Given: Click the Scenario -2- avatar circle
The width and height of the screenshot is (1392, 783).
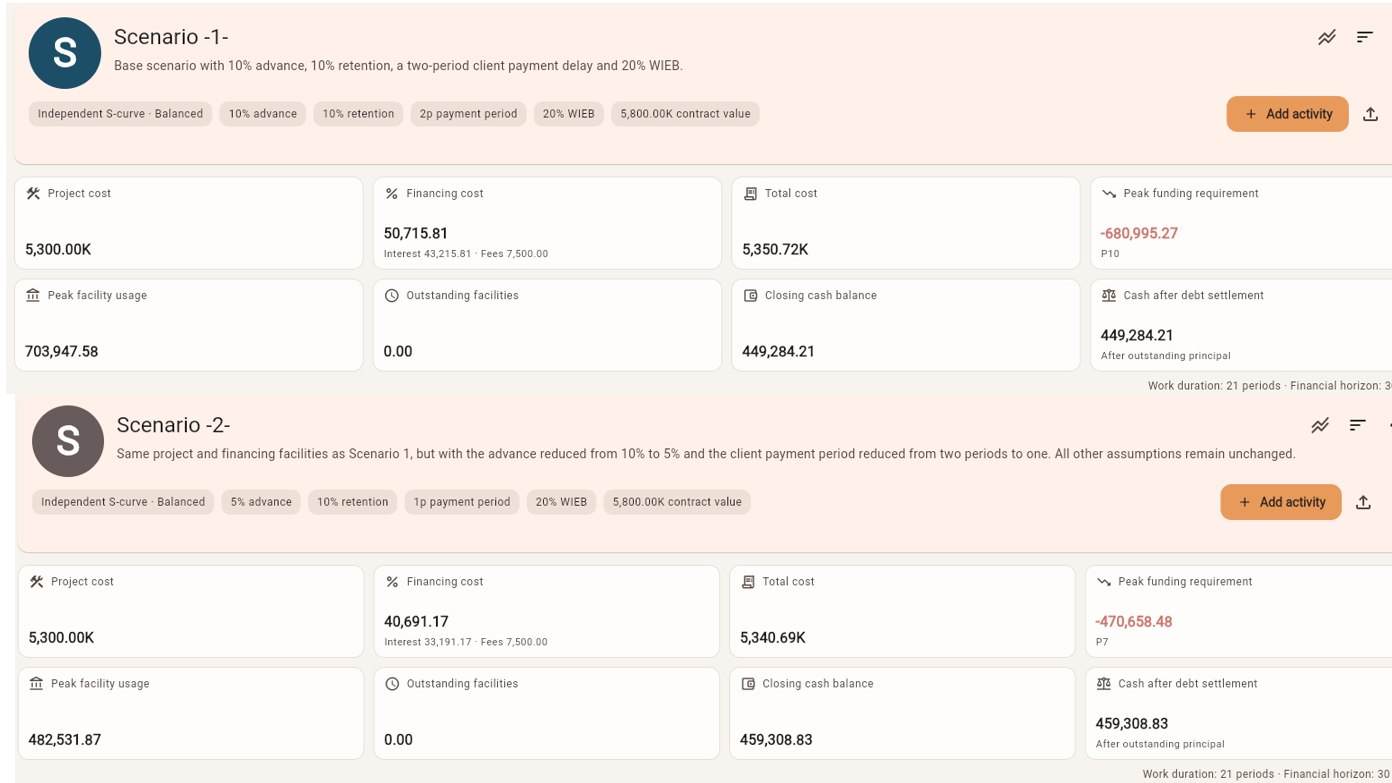Looking at the screenshot, I should tap(68, 441).
